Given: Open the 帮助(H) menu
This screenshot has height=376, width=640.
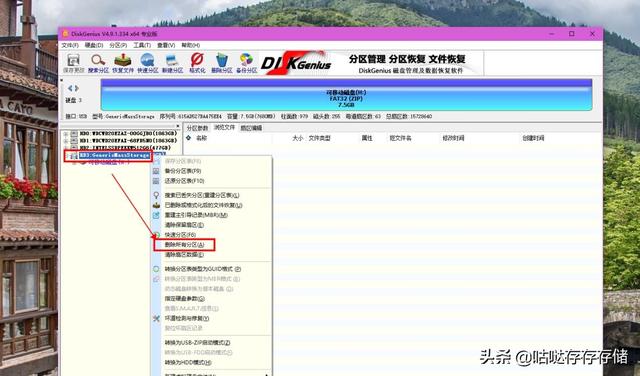Looking at the screenshot, I should coord(190,45).
